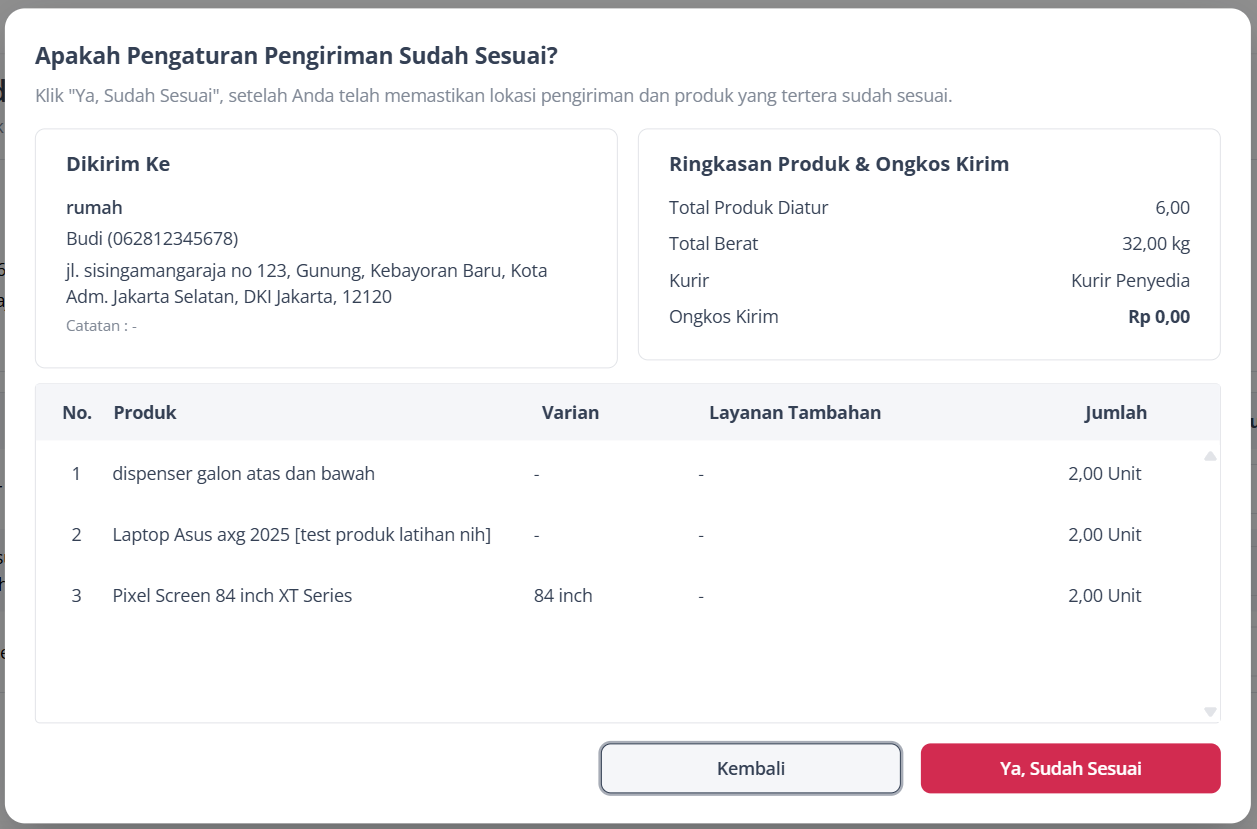Click the Layanan Tambahan column header

pyautogui.click(x=795, y=412)
